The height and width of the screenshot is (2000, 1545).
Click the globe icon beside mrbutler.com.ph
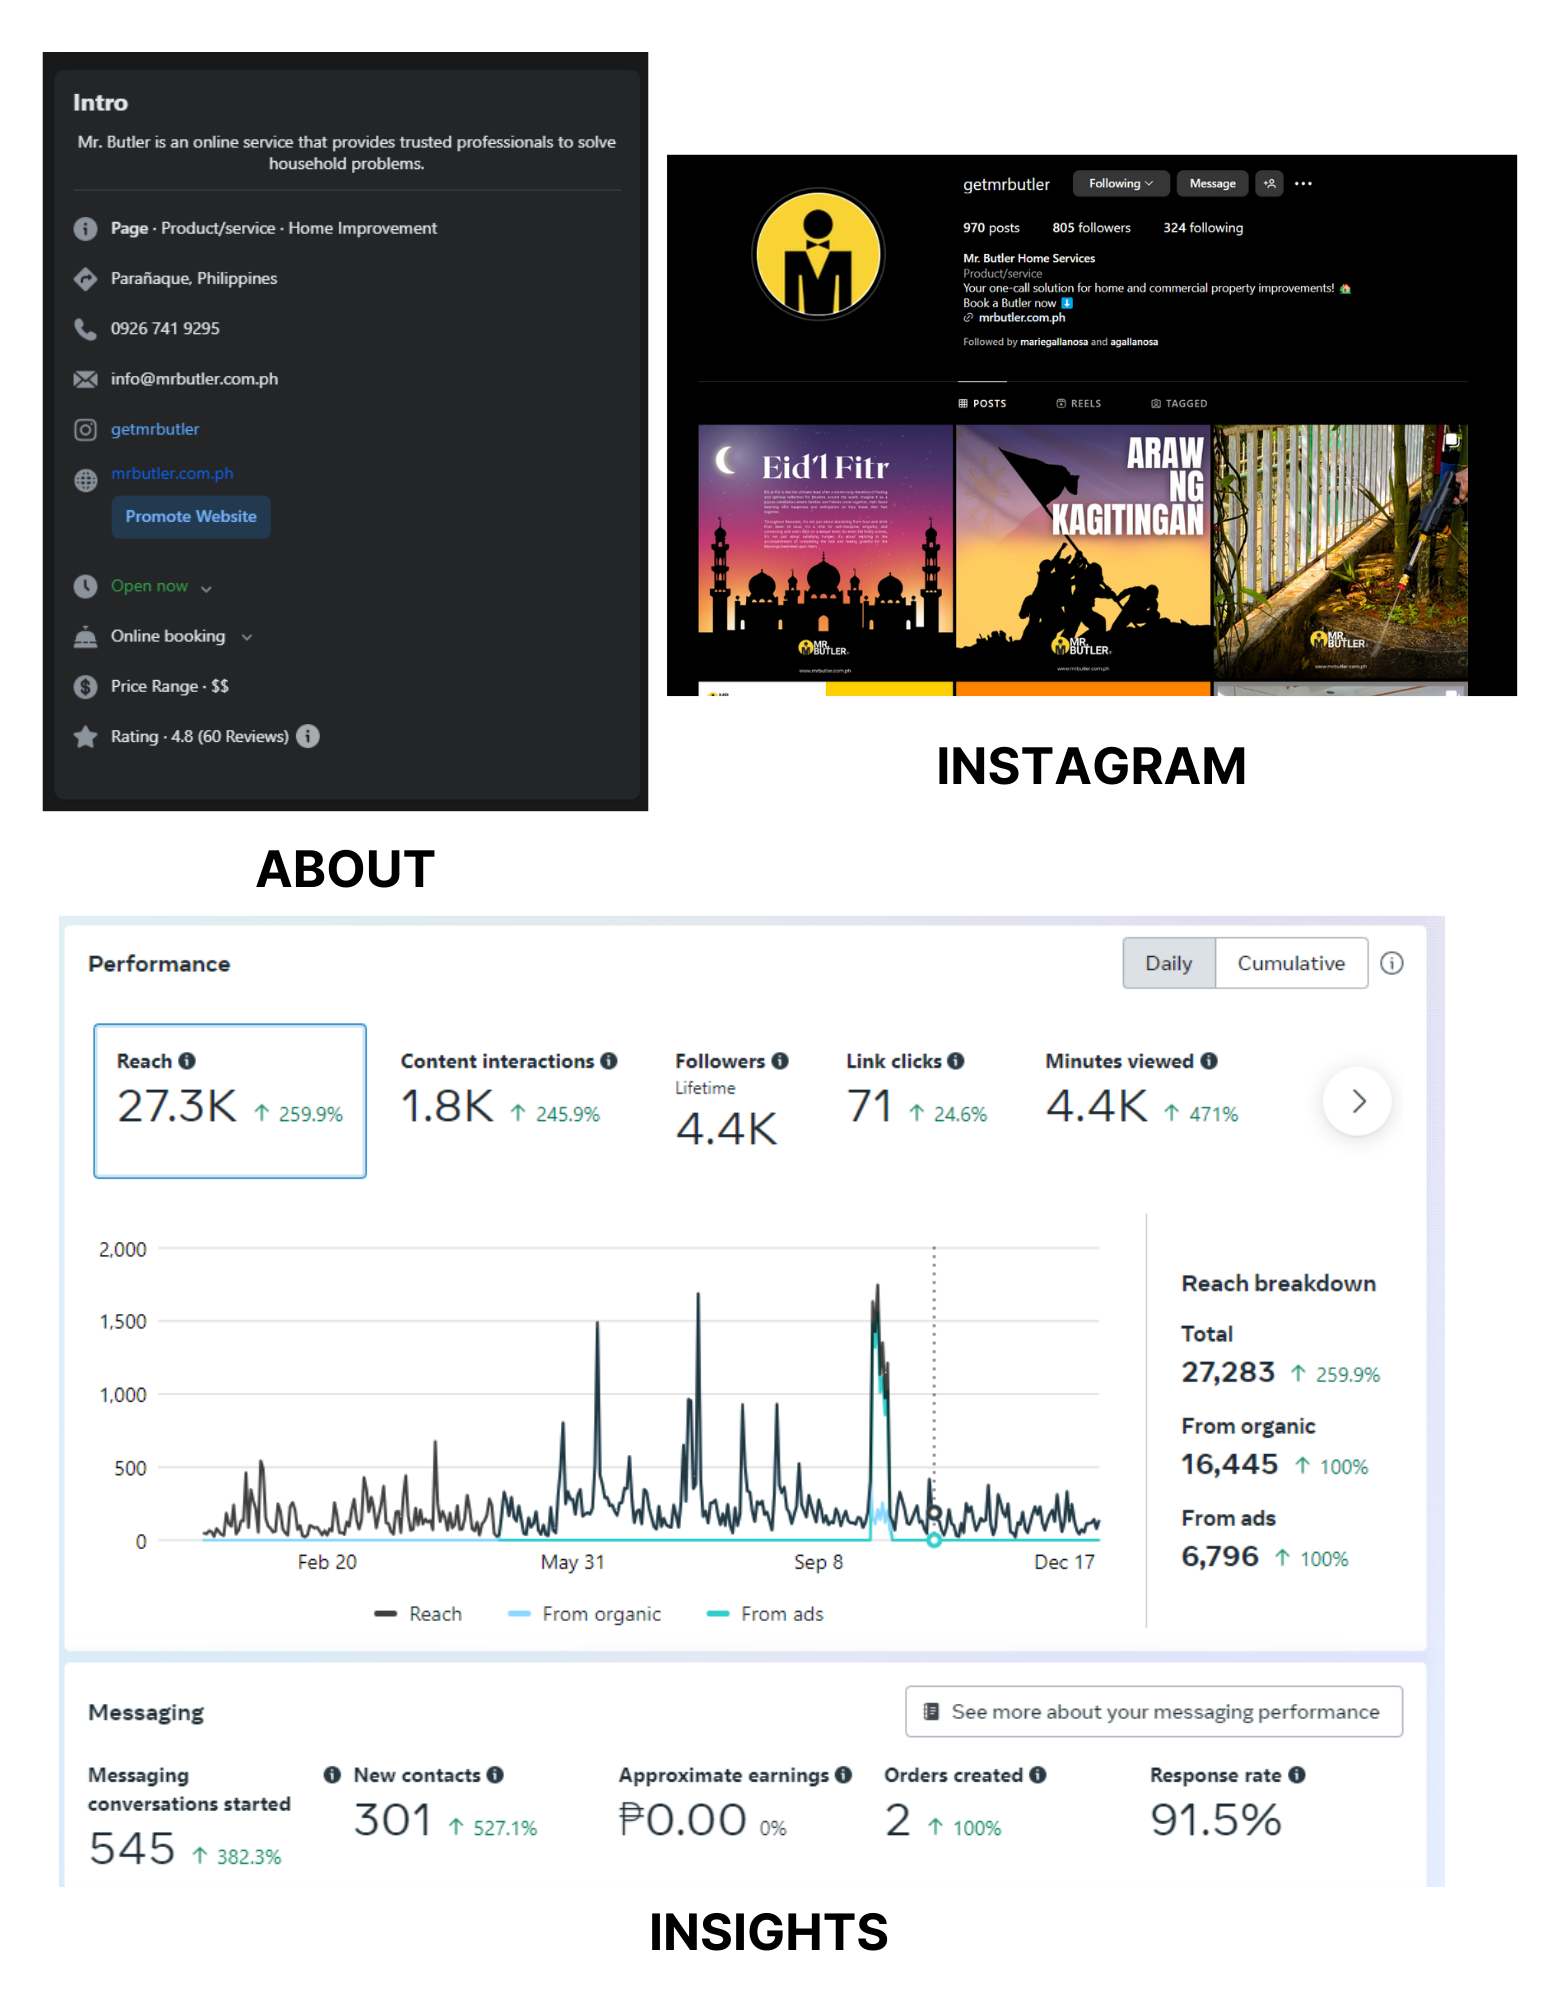point(86,480)
